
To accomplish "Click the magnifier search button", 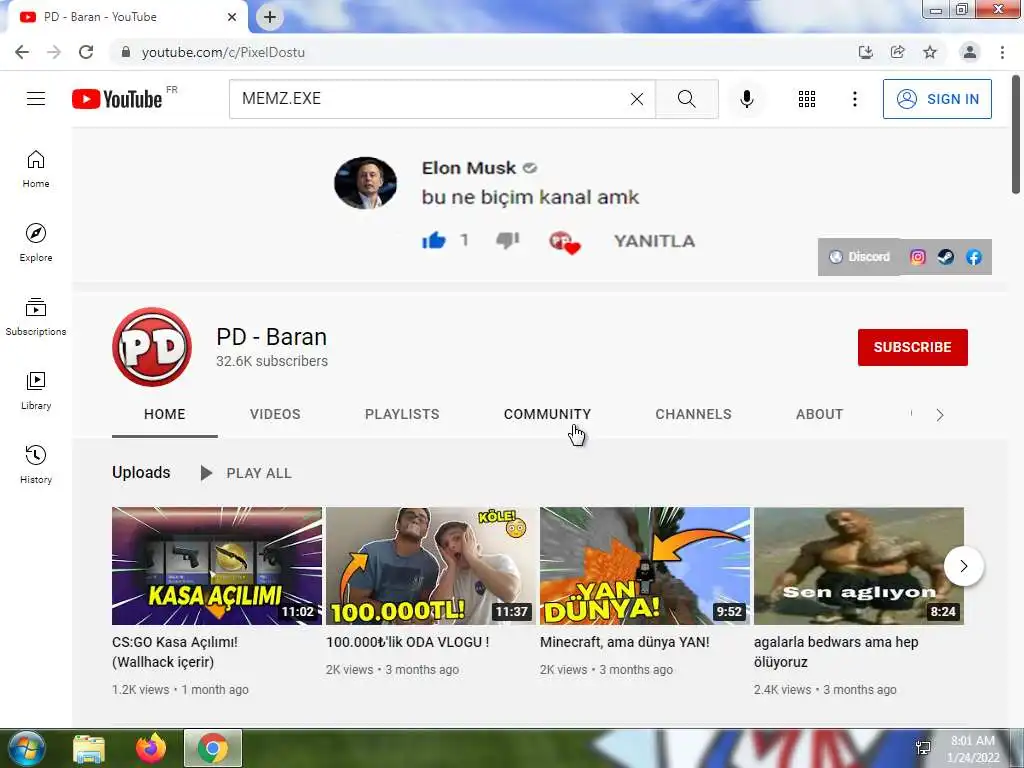I will click(686, 99).
